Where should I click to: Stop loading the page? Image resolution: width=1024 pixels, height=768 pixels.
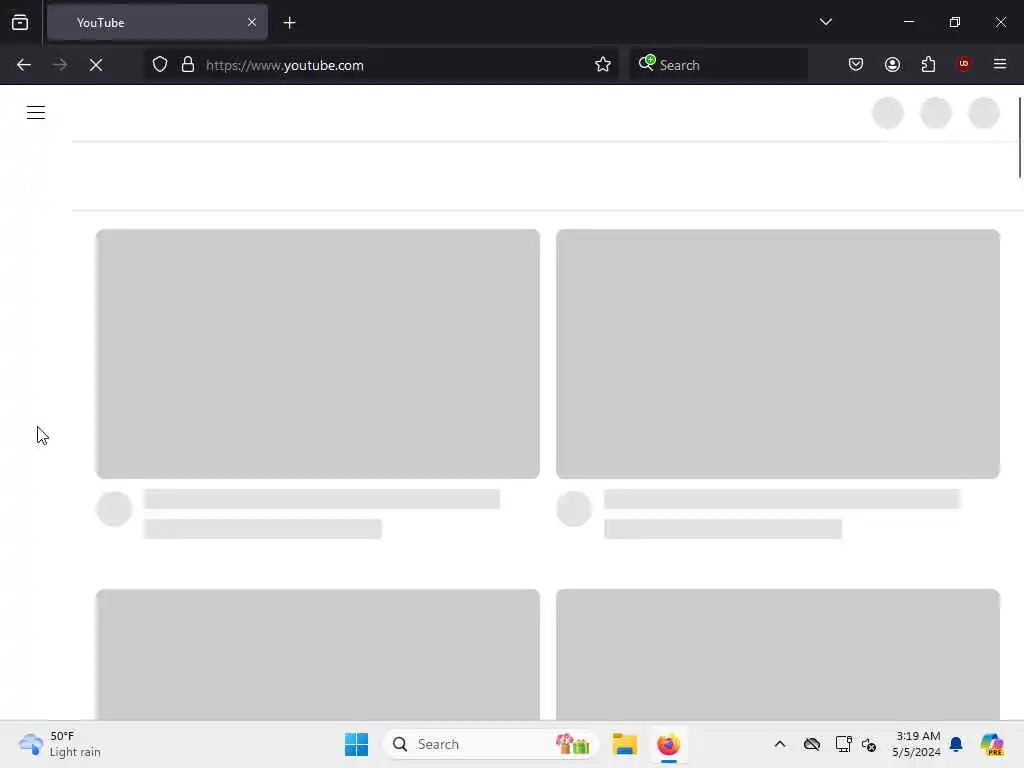point(96,65)
